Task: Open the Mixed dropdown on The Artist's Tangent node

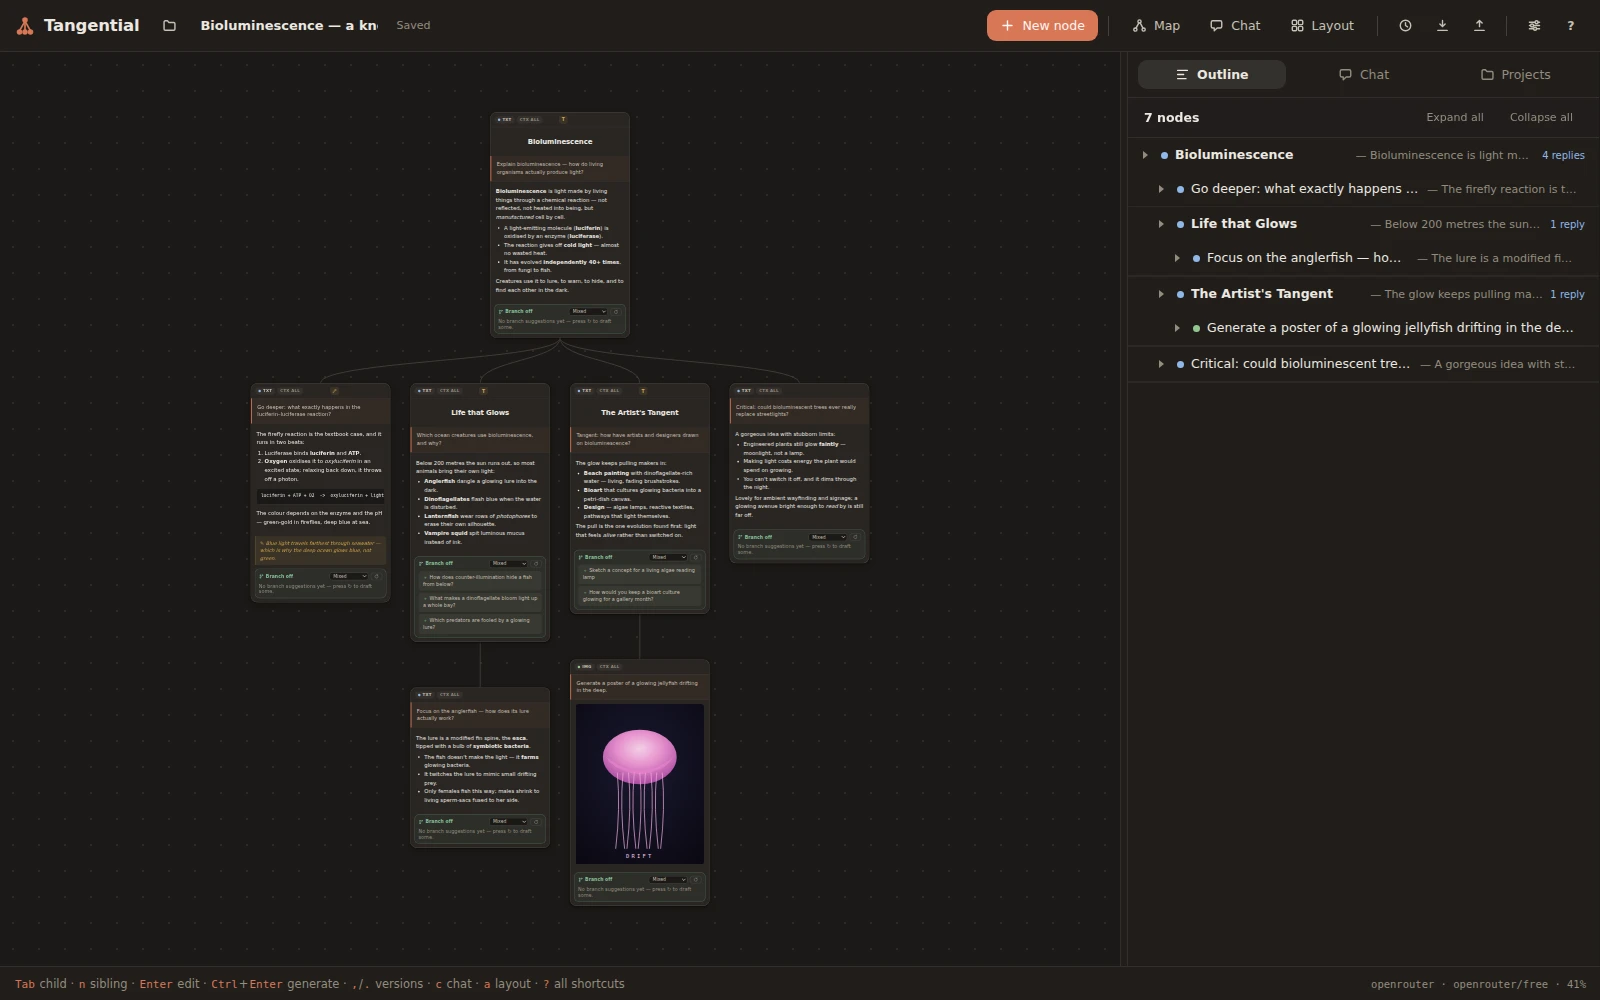Action: 669,557
